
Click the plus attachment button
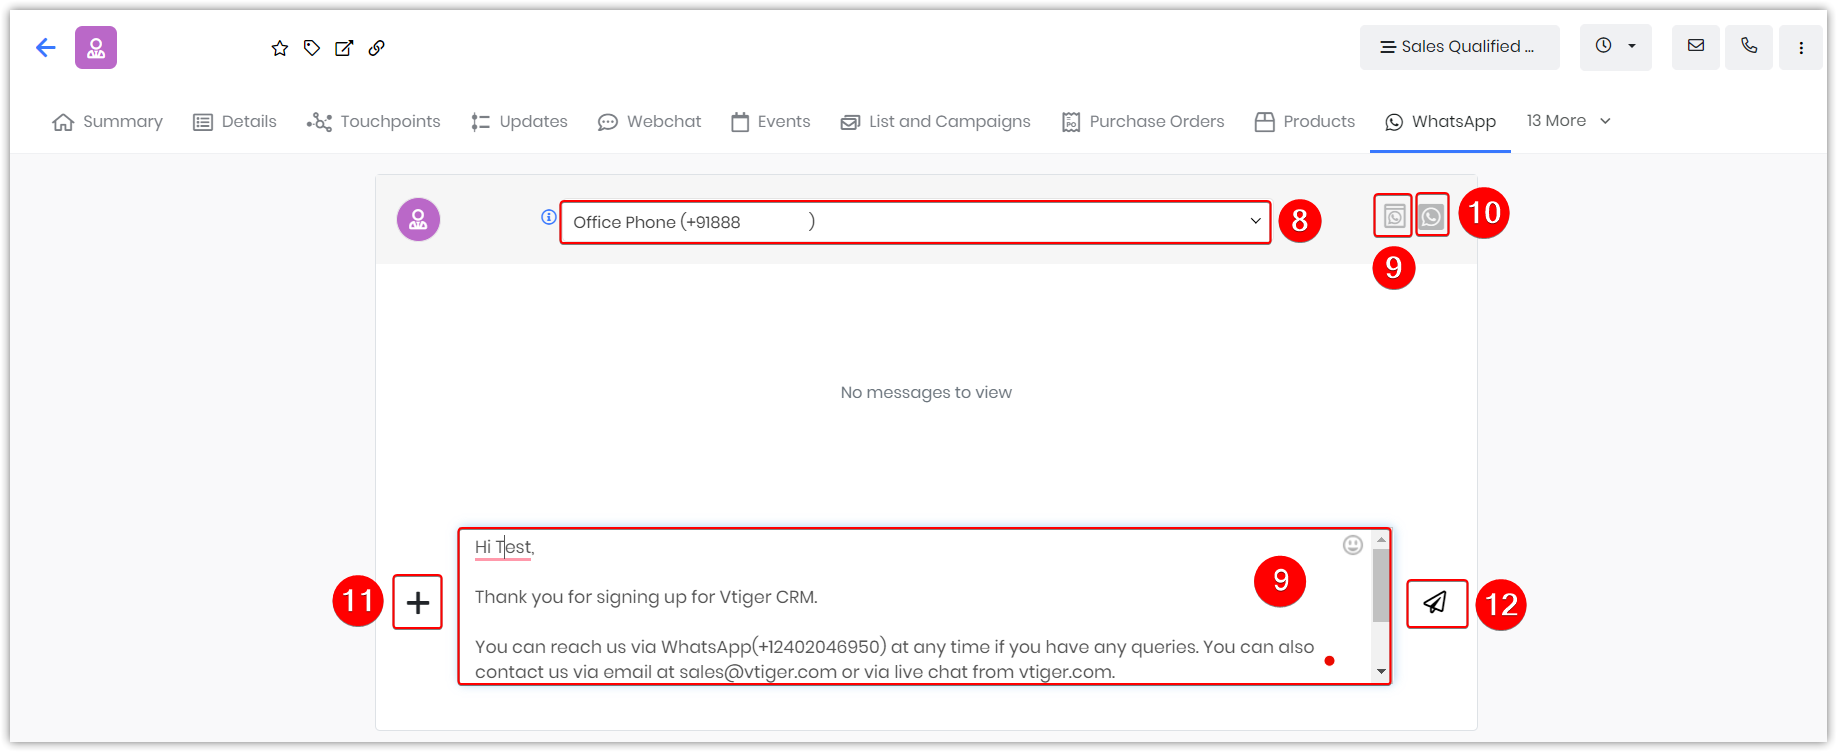point(418,602)
